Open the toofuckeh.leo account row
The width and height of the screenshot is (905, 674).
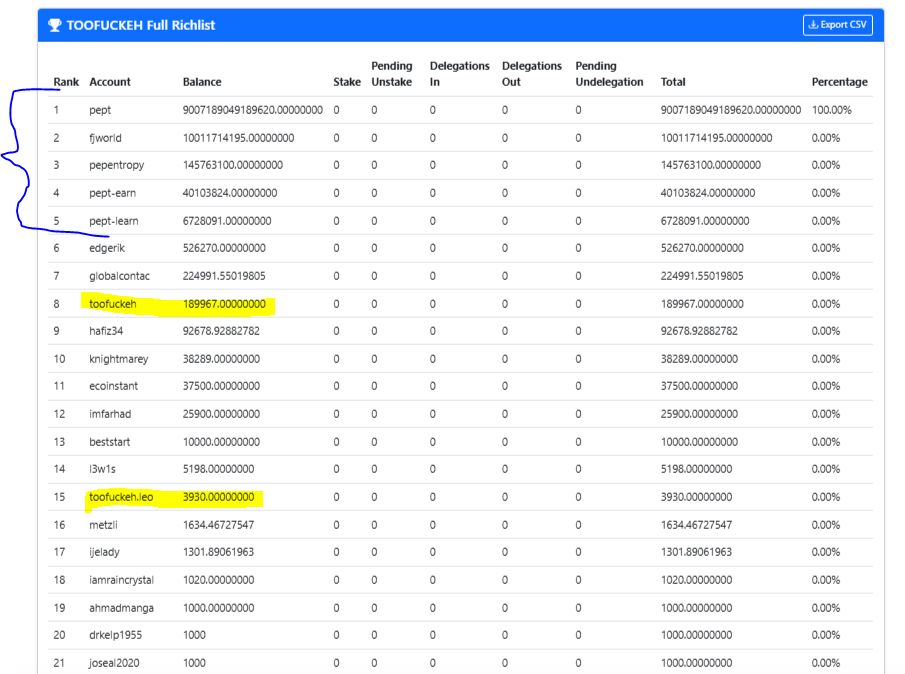[461, 497]
